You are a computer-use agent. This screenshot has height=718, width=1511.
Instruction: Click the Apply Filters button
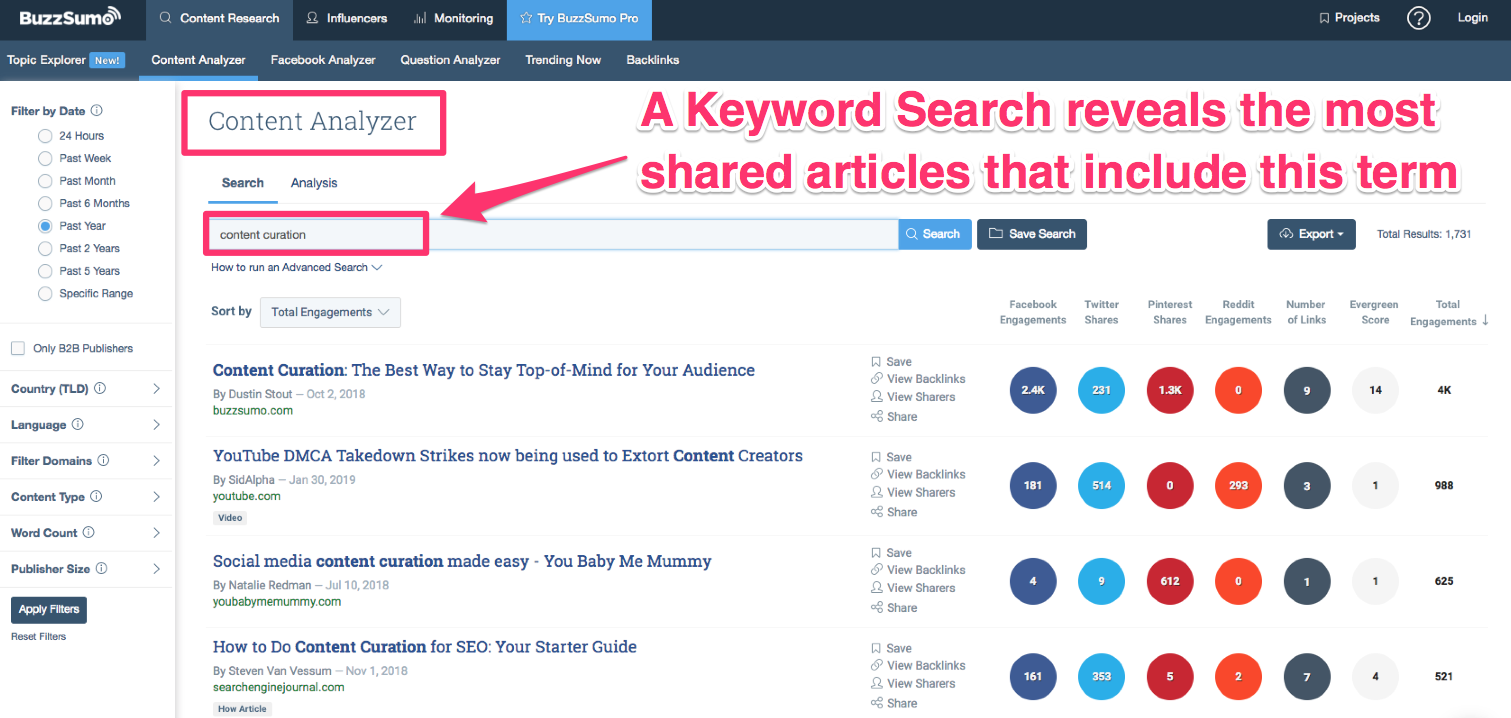[48, 610]
